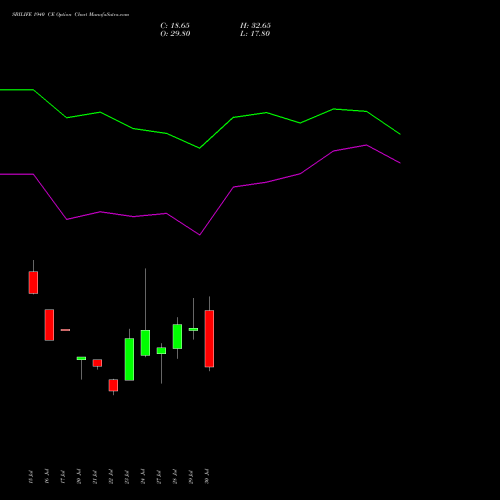The image size is (500, 500).
Task: Click the 22 Jul date label
Action: click(111, 477)
